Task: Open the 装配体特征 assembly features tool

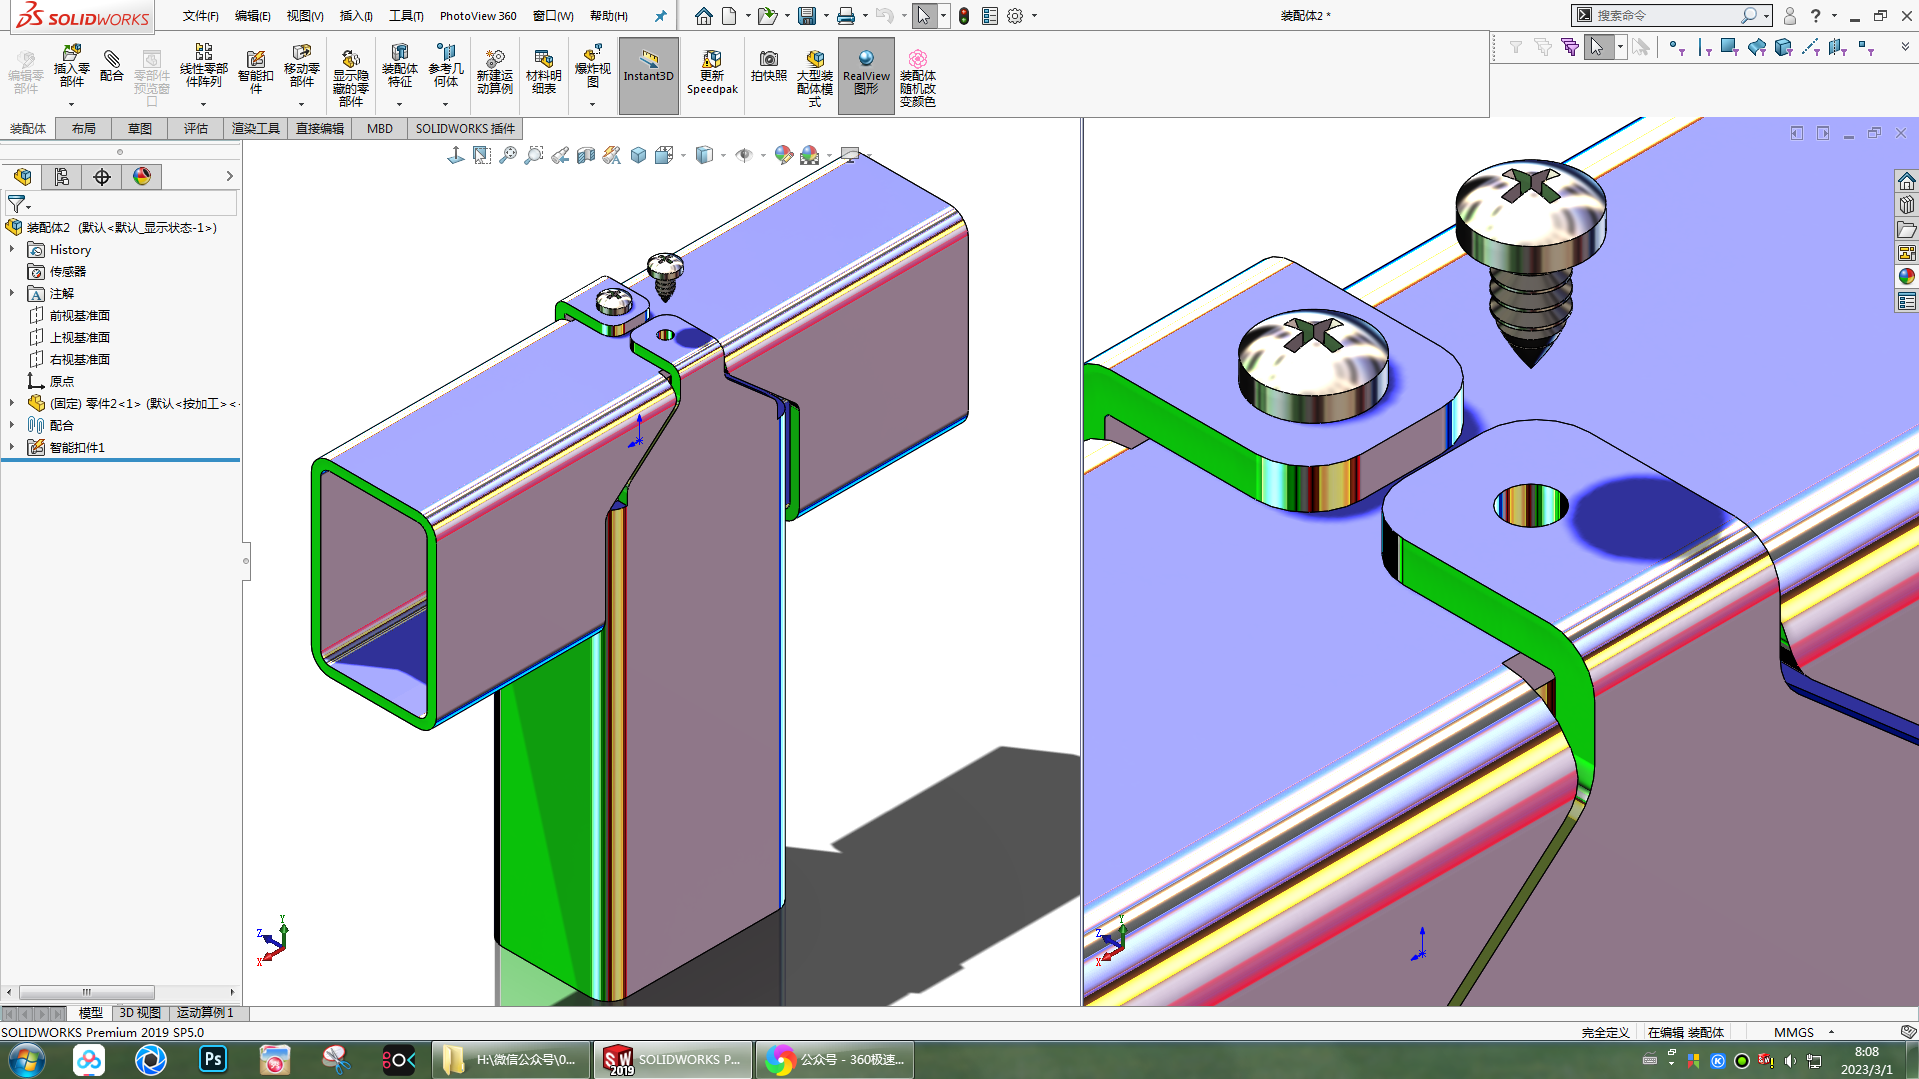Action: (x=400, y=67)
